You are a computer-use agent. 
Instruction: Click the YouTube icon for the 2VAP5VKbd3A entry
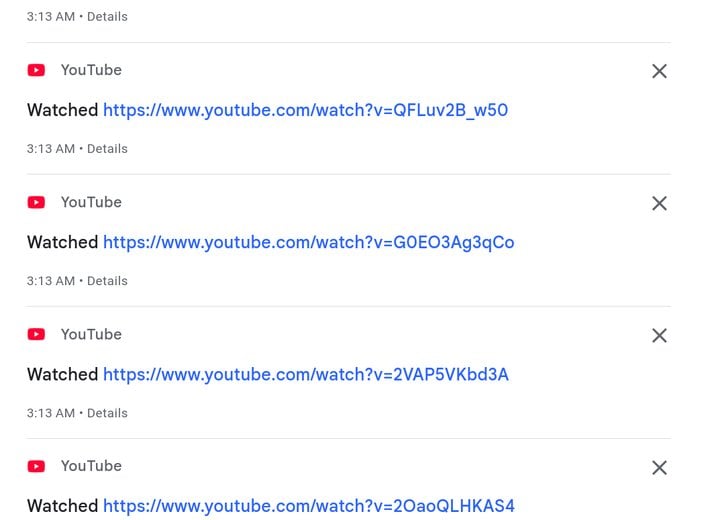[36, 334]
